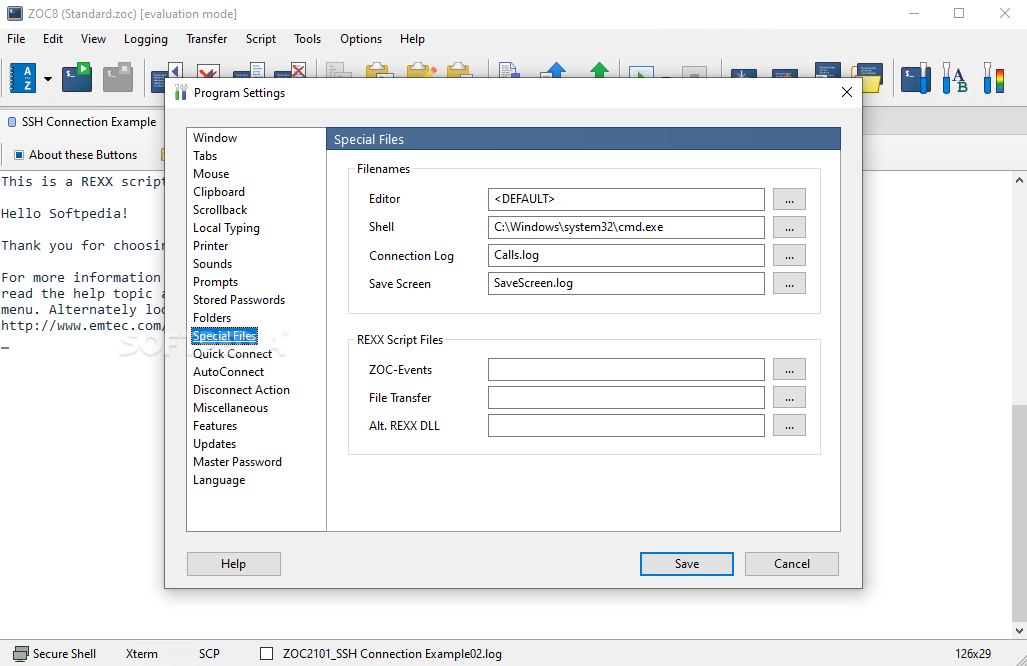Click the About these Buttons user button
The image size is (1027, 666).
click(76, 155)
